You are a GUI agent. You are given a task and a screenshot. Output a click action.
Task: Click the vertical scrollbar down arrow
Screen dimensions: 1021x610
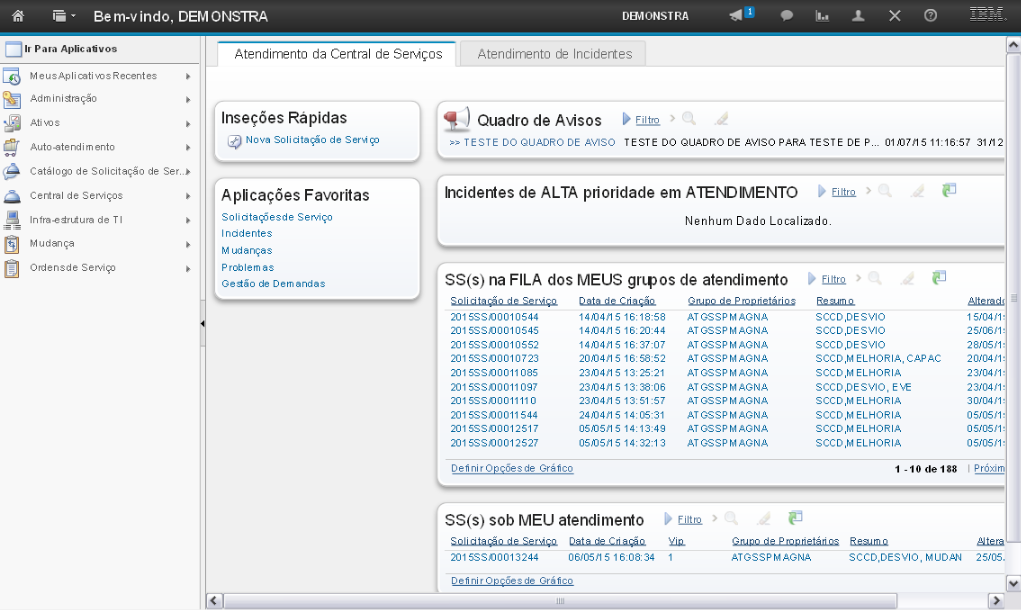pos(1012,582)
